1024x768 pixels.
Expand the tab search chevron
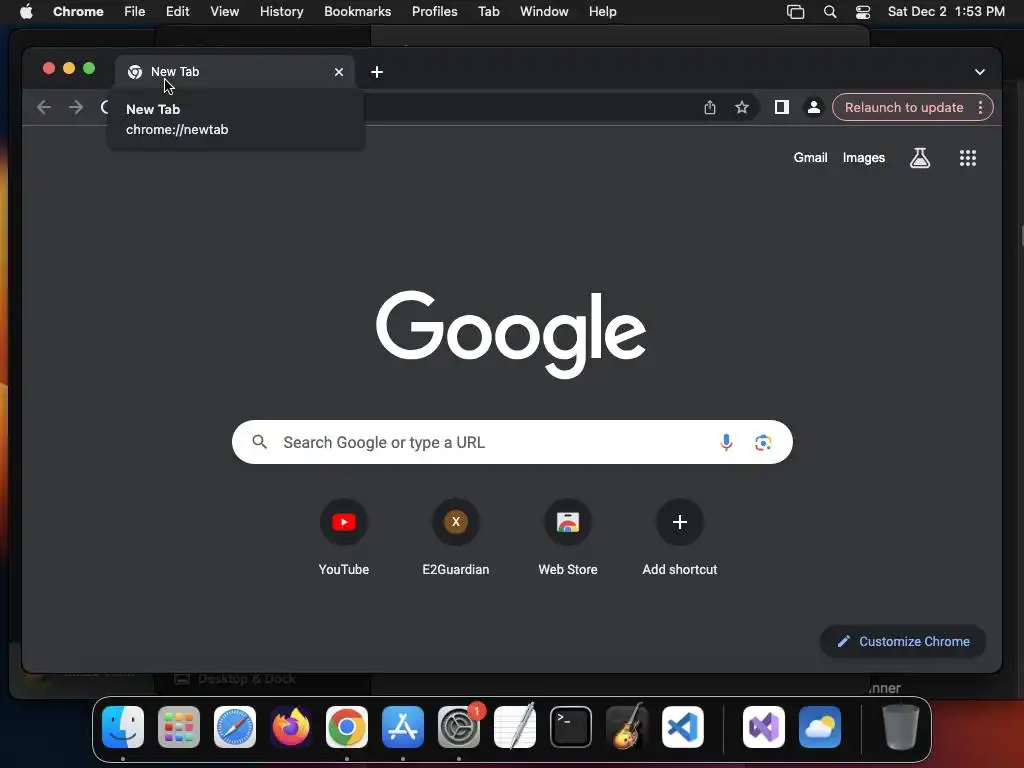click(980, 72)
